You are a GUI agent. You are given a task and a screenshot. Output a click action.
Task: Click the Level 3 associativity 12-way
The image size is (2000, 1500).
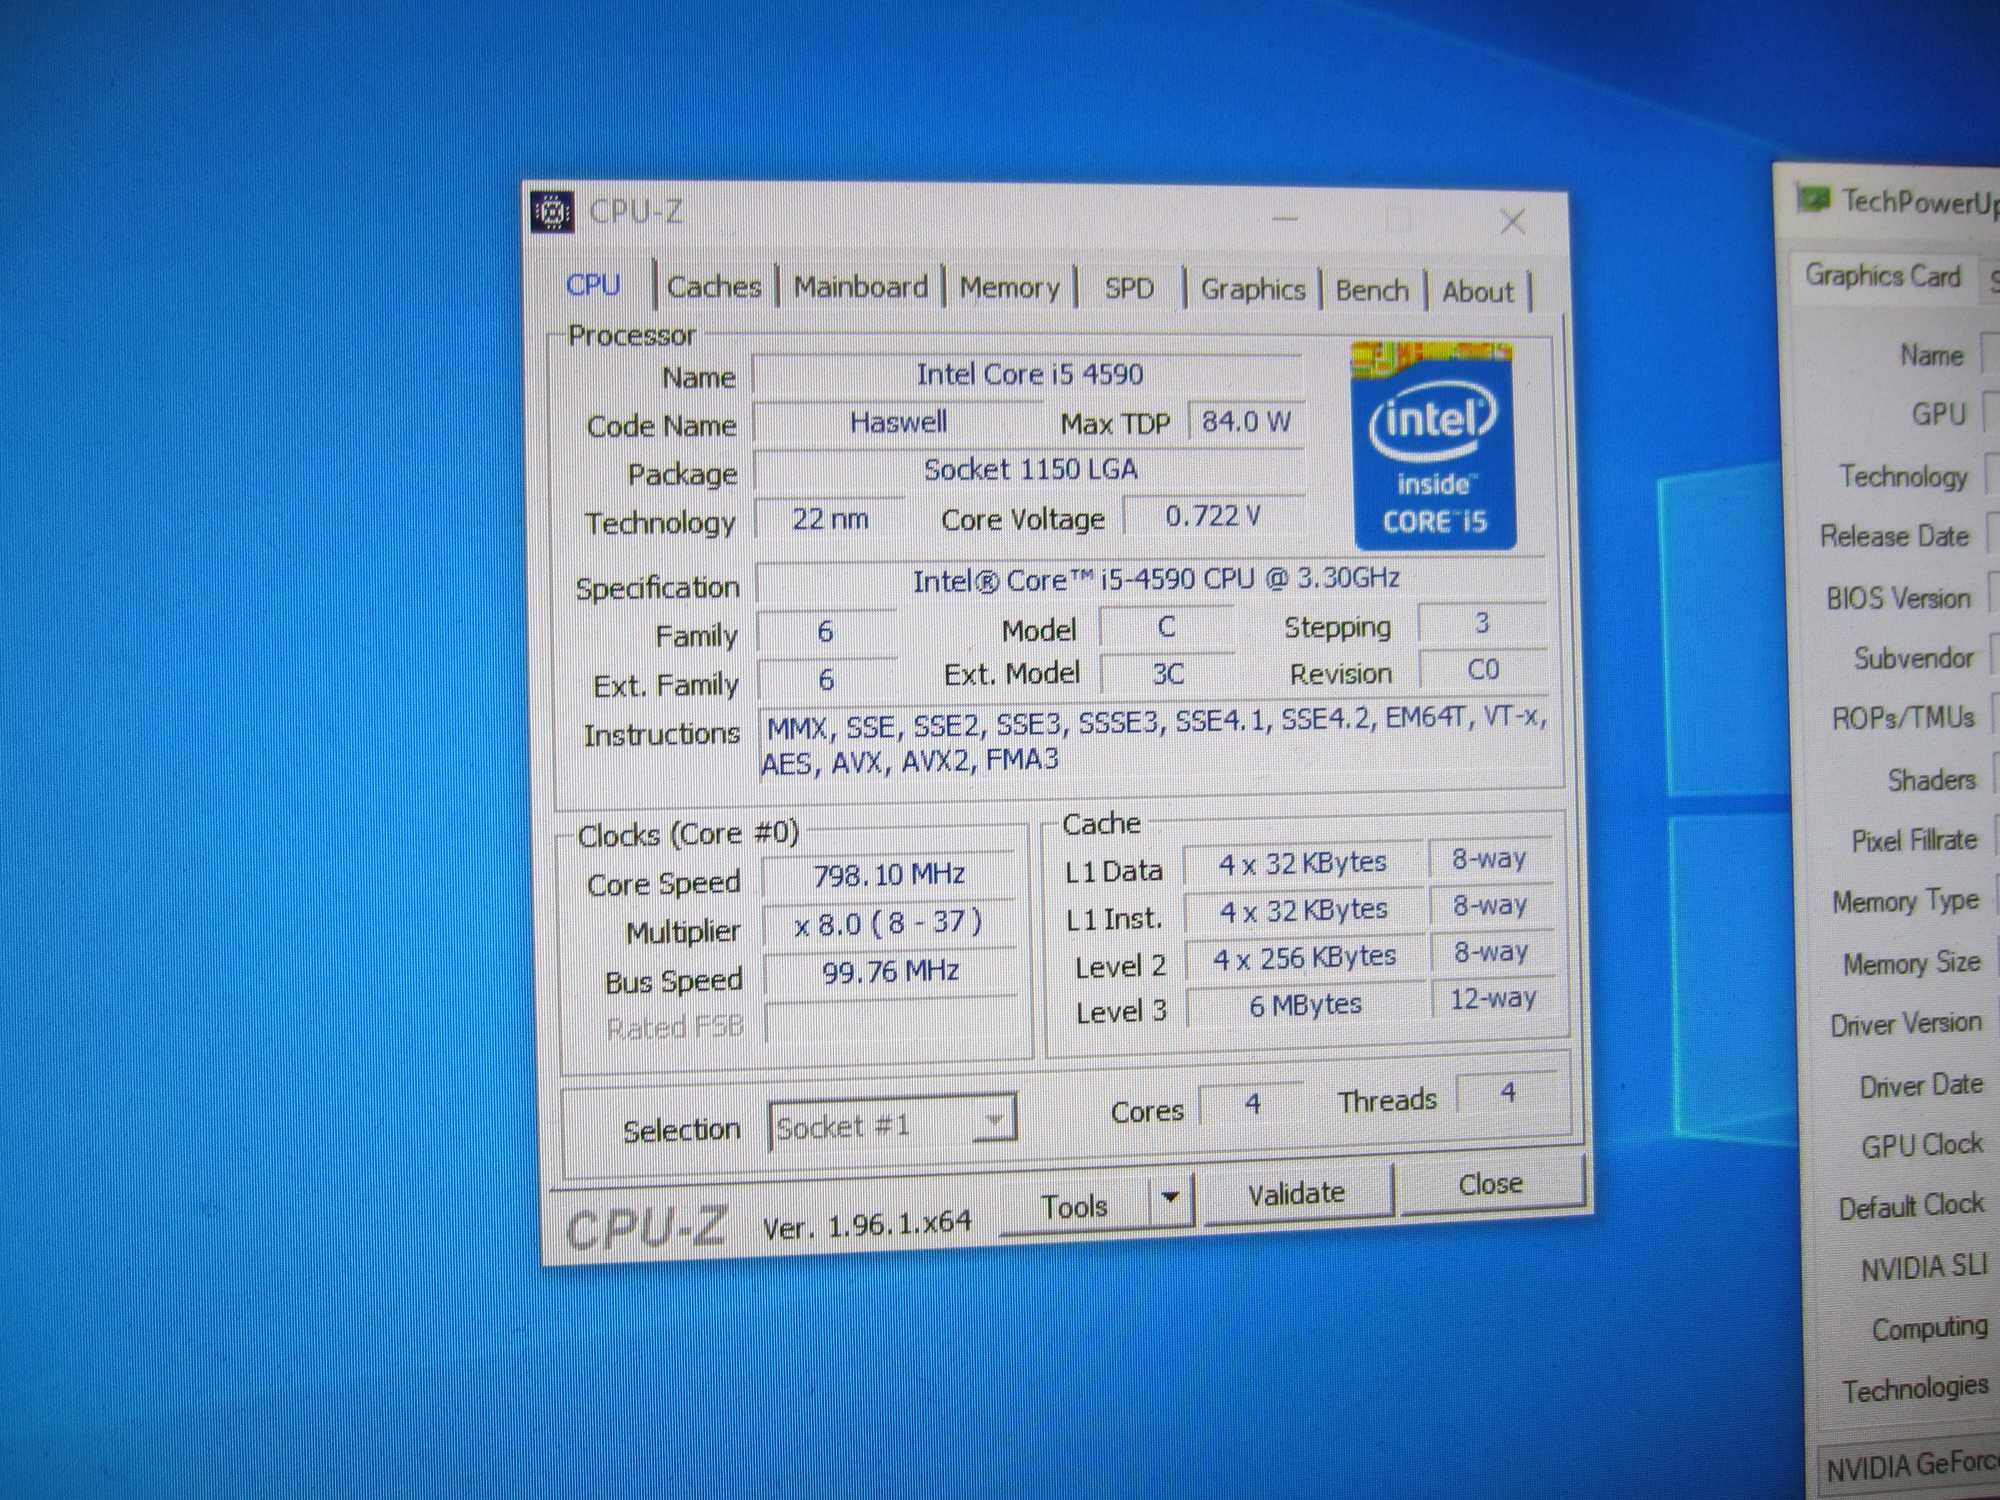click(1492, 998)
